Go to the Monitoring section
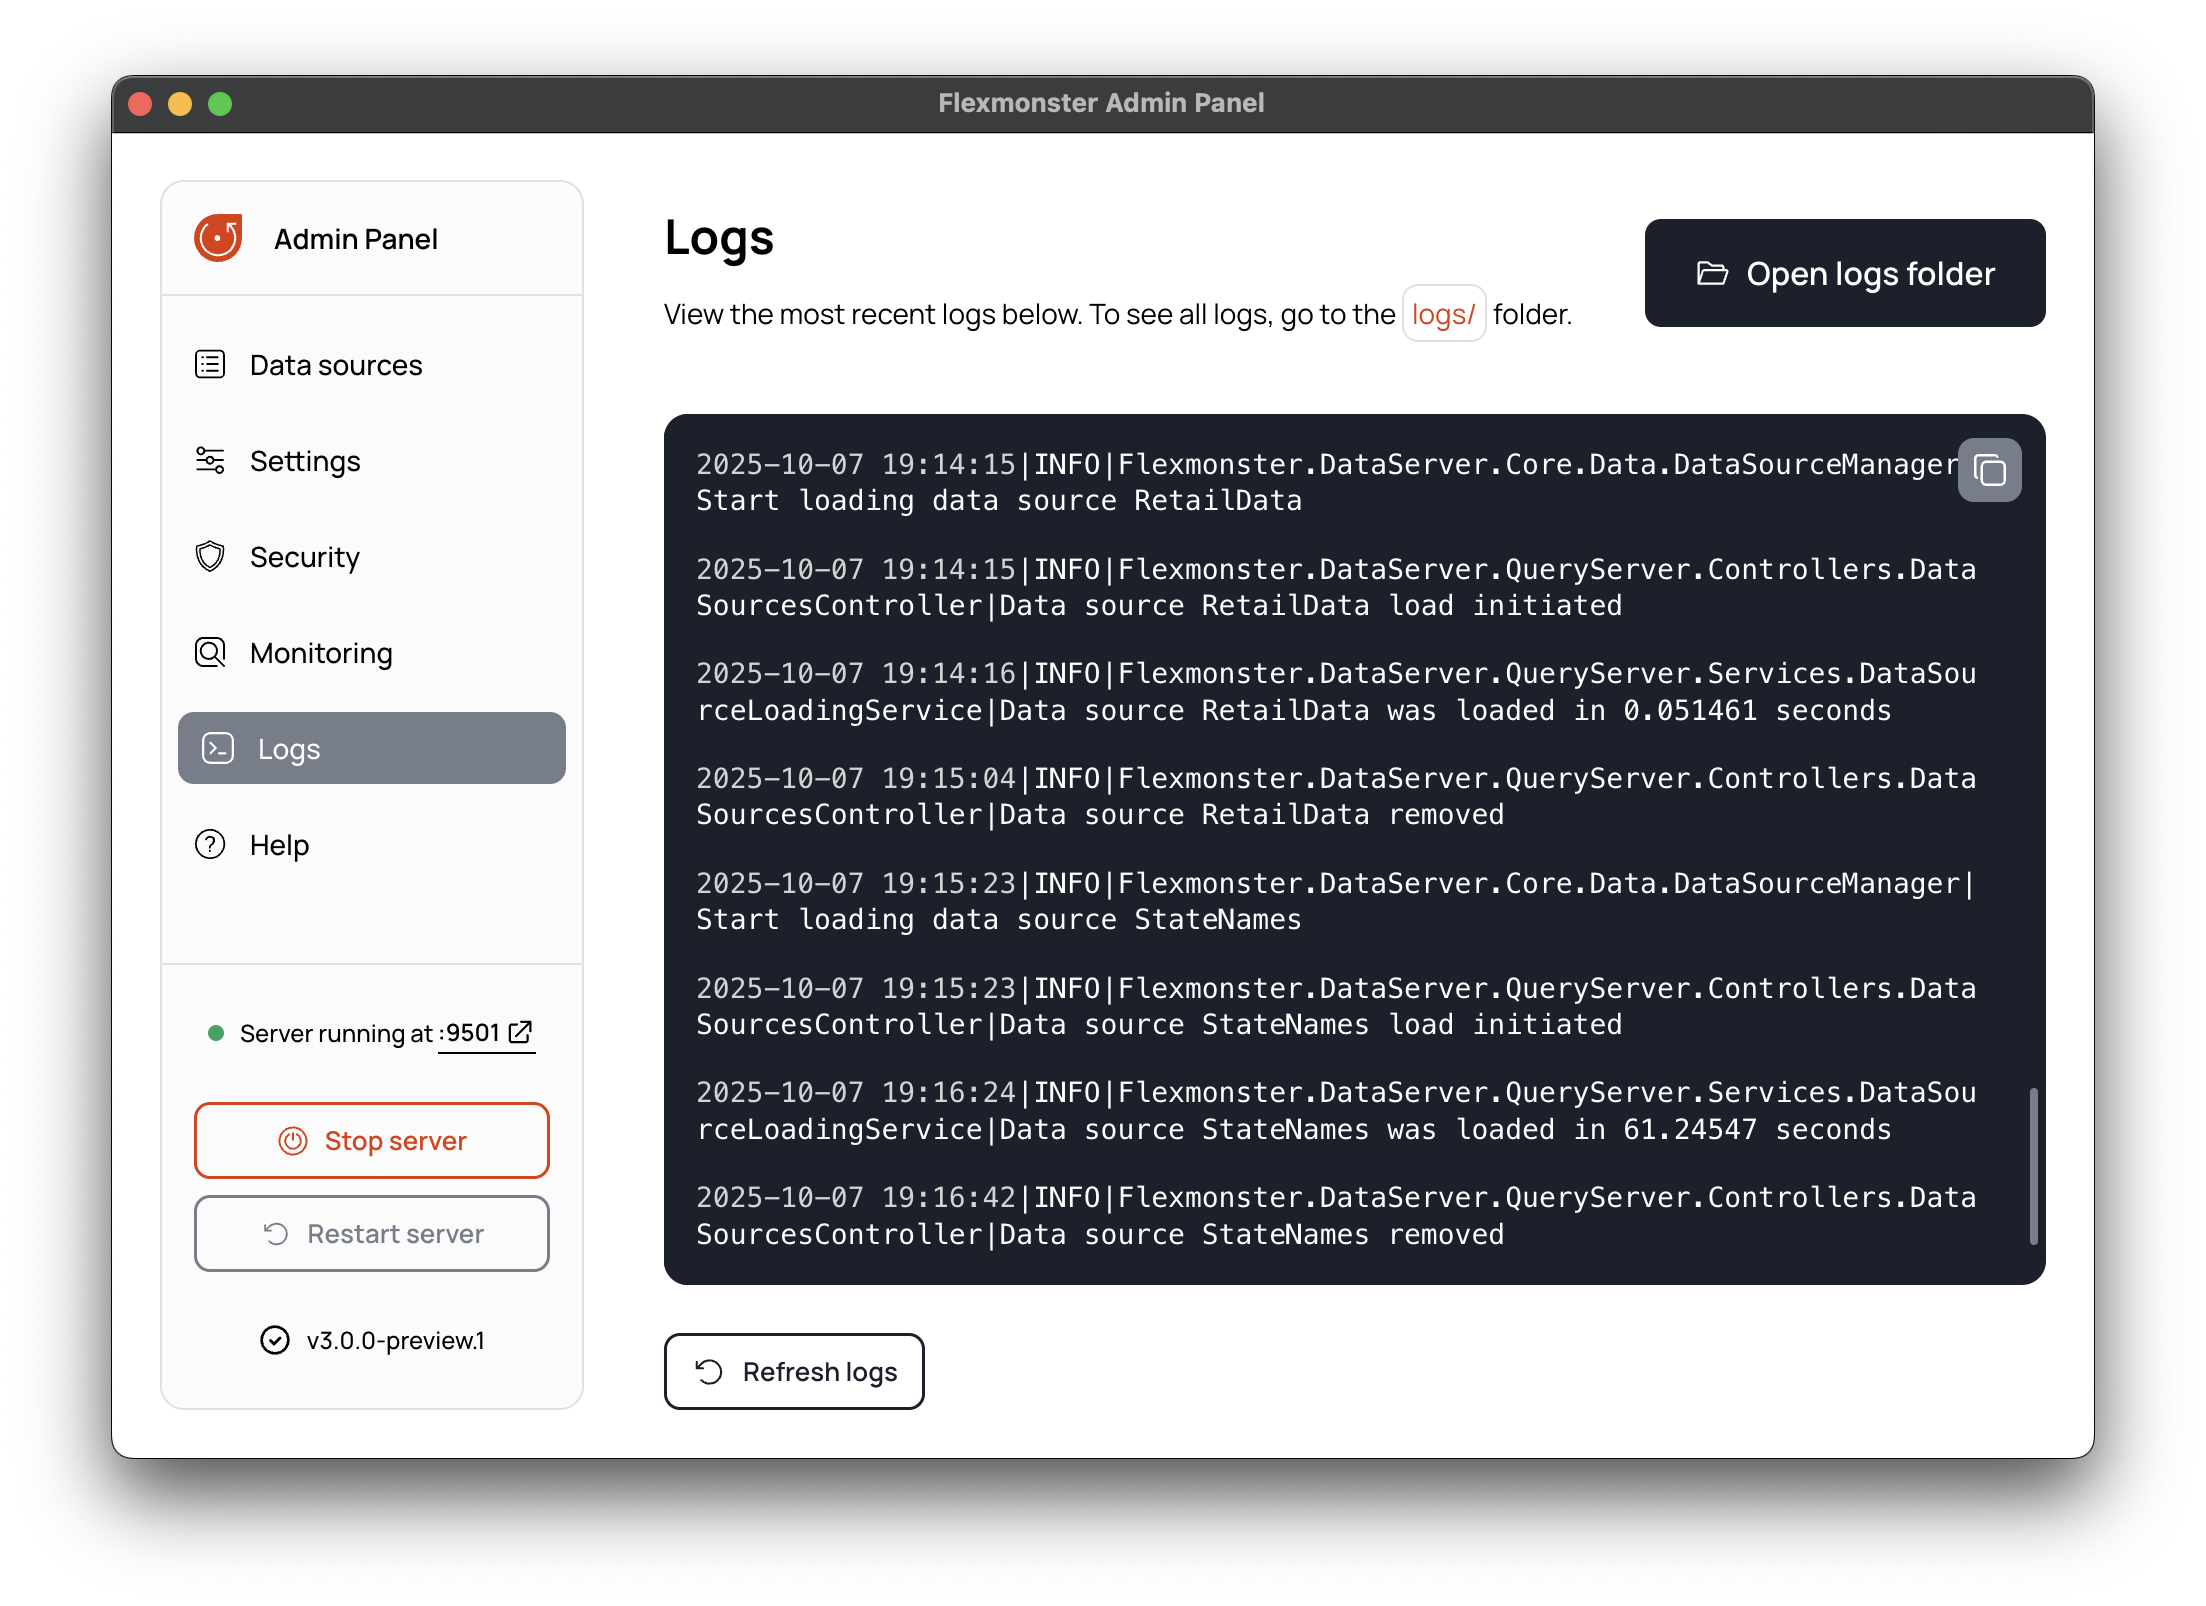 321,653
